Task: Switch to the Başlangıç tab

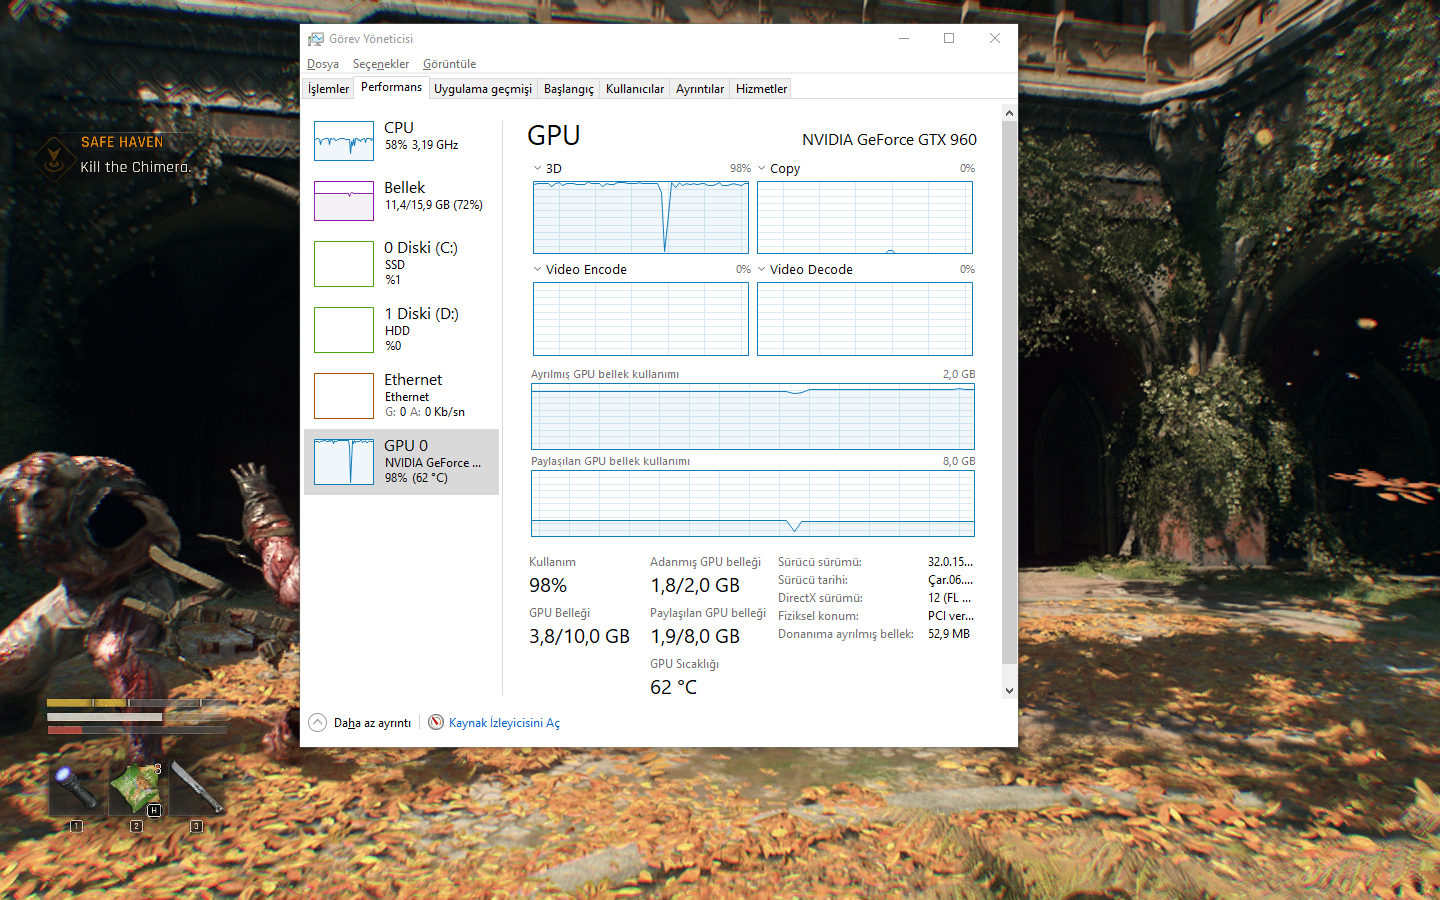Action: [569, 89]
